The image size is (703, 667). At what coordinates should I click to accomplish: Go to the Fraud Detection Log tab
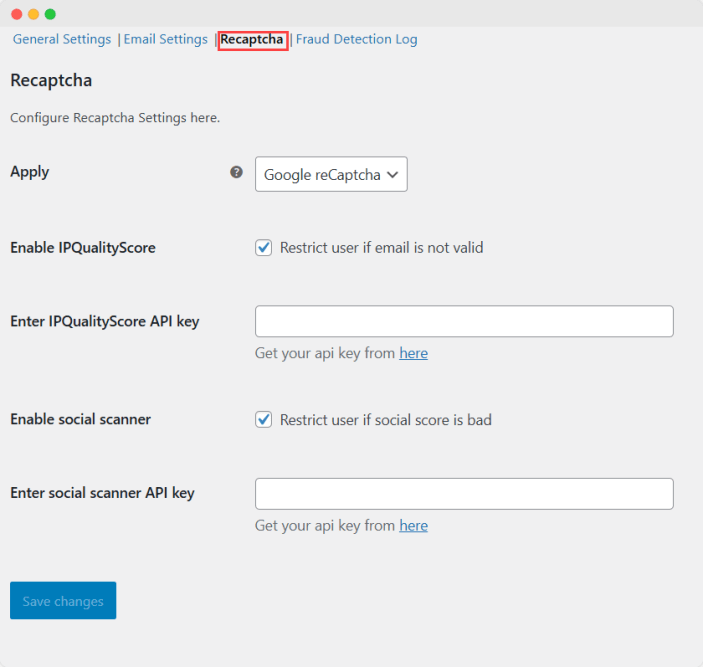click(357, 40)
